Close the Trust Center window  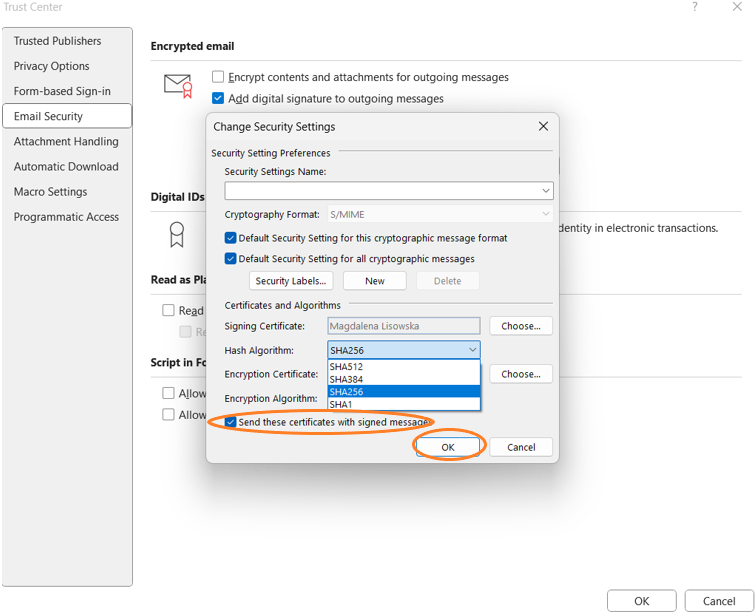pyautogui.click(x=737, y=7)
